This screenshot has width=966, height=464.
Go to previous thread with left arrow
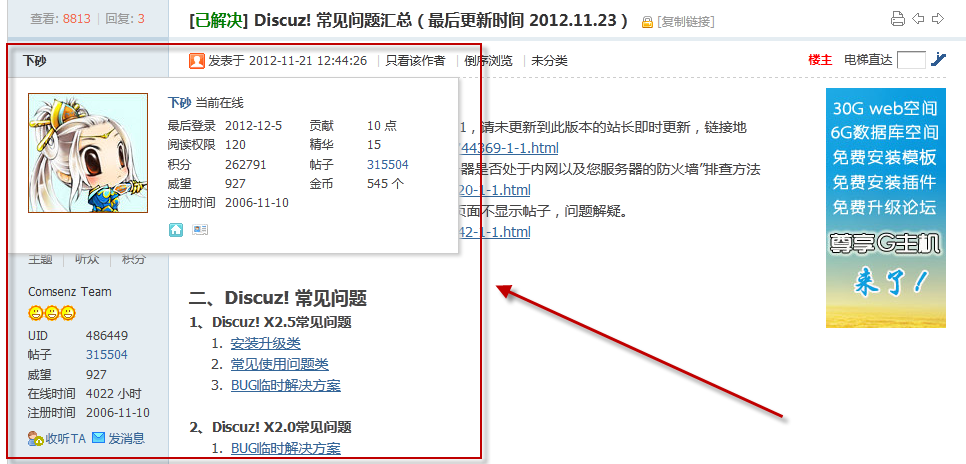click(918, 18)
